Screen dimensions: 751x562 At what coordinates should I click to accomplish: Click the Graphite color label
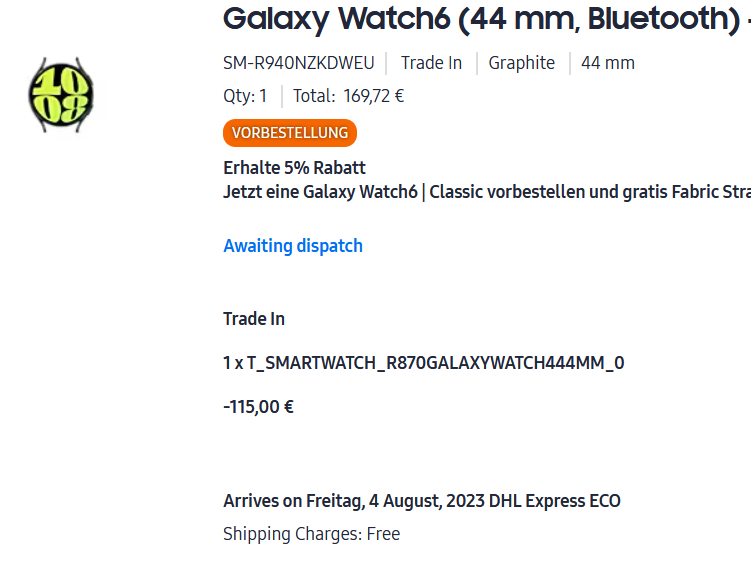pyautogui.click(x=521, y=63)
